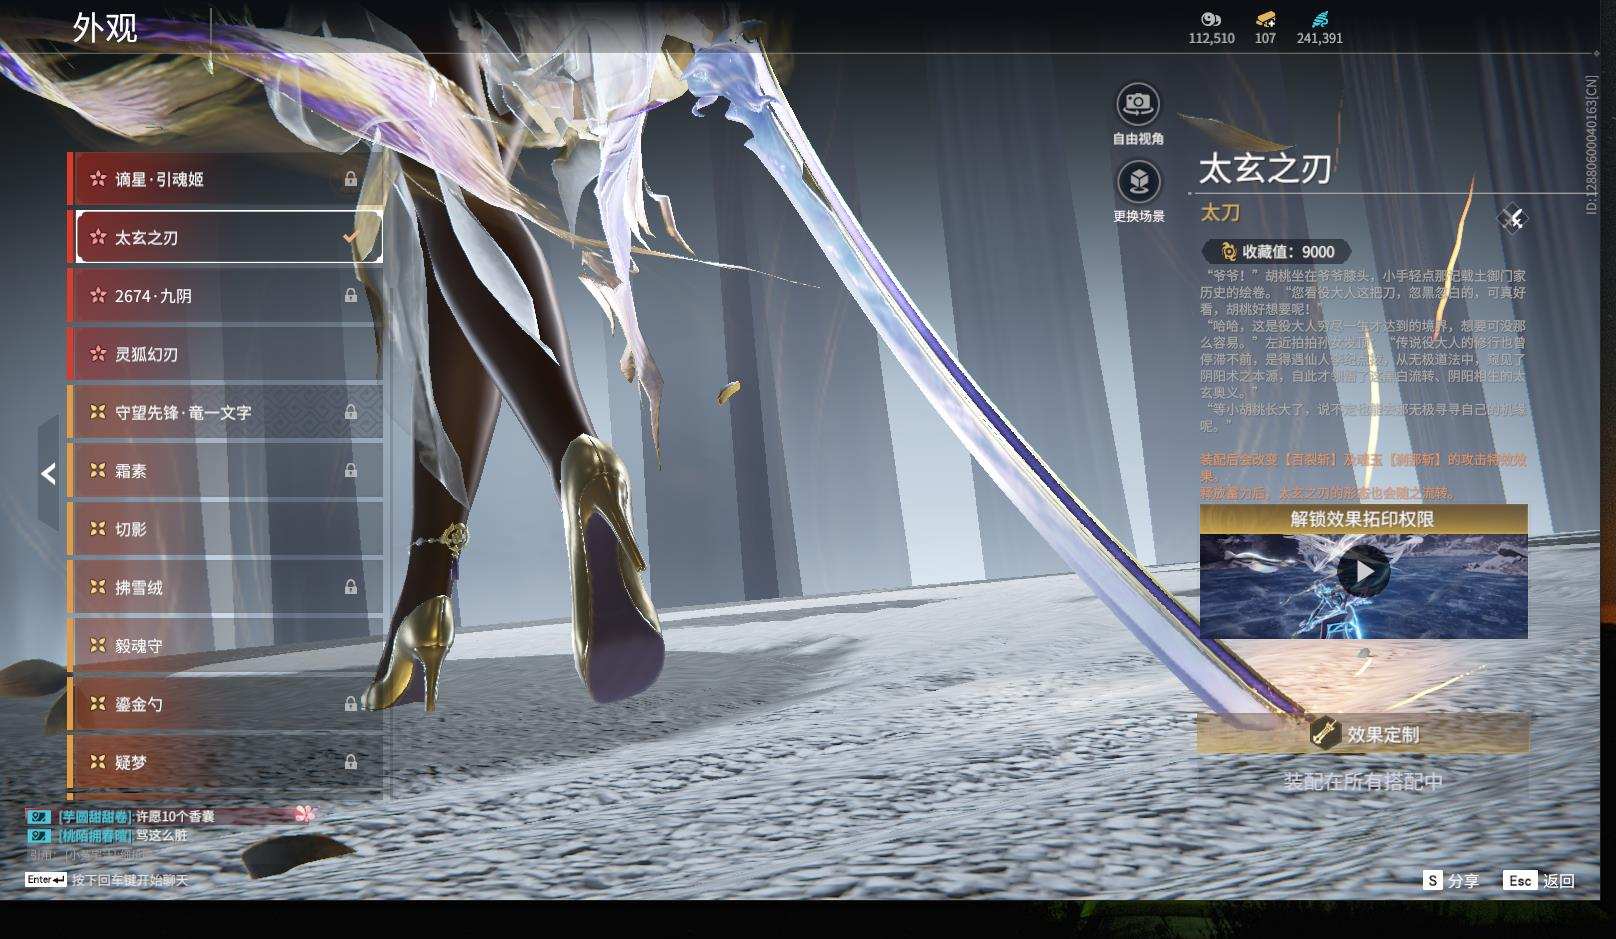The image size is (1616, 939).
Task: Play the skin effect preview video
Action: 1362,572
